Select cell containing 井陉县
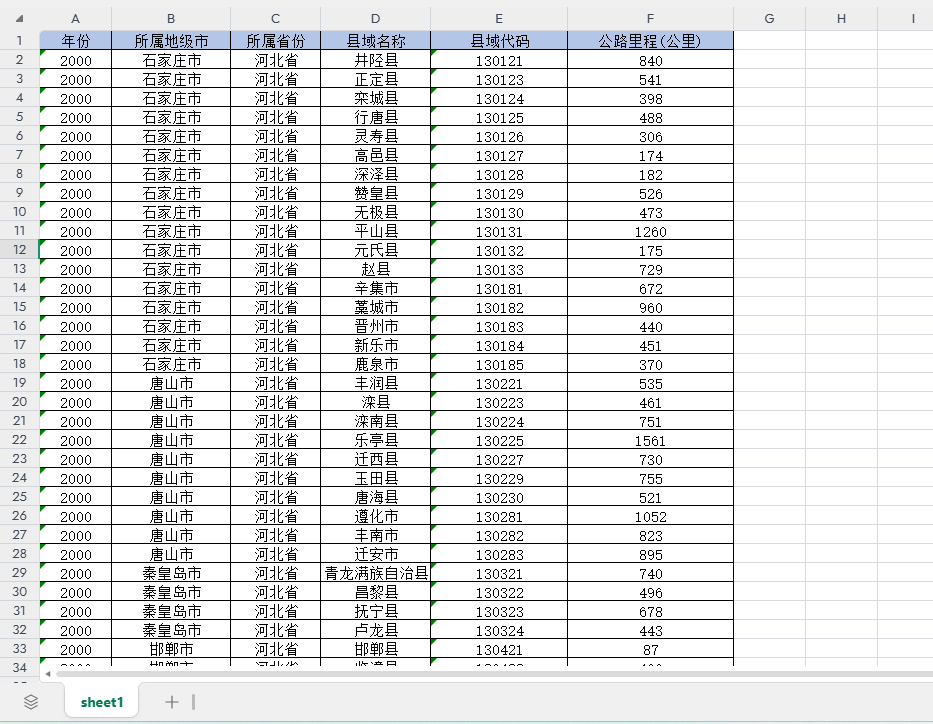Viewport: 933px width, 724px height. (375, 59)
